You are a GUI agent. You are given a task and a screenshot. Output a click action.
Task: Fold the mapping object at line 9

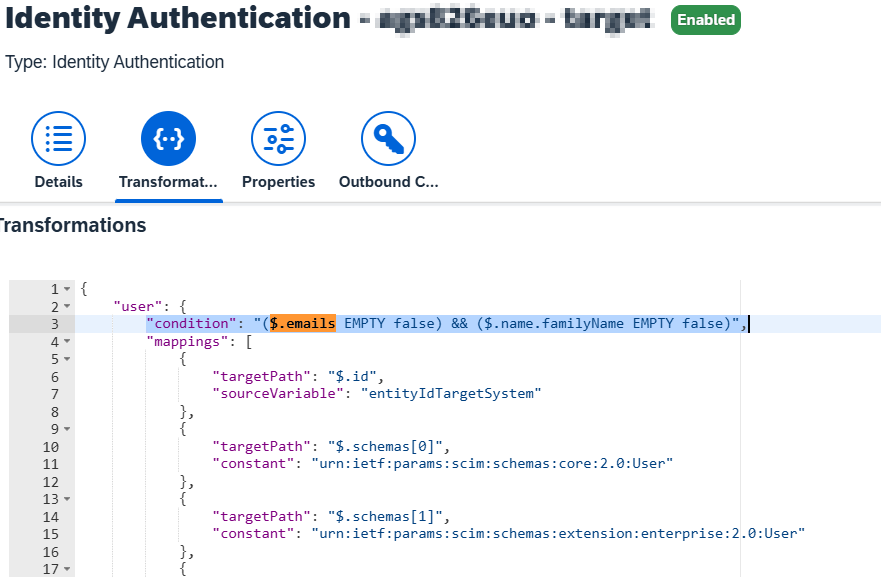click(67, 429)
